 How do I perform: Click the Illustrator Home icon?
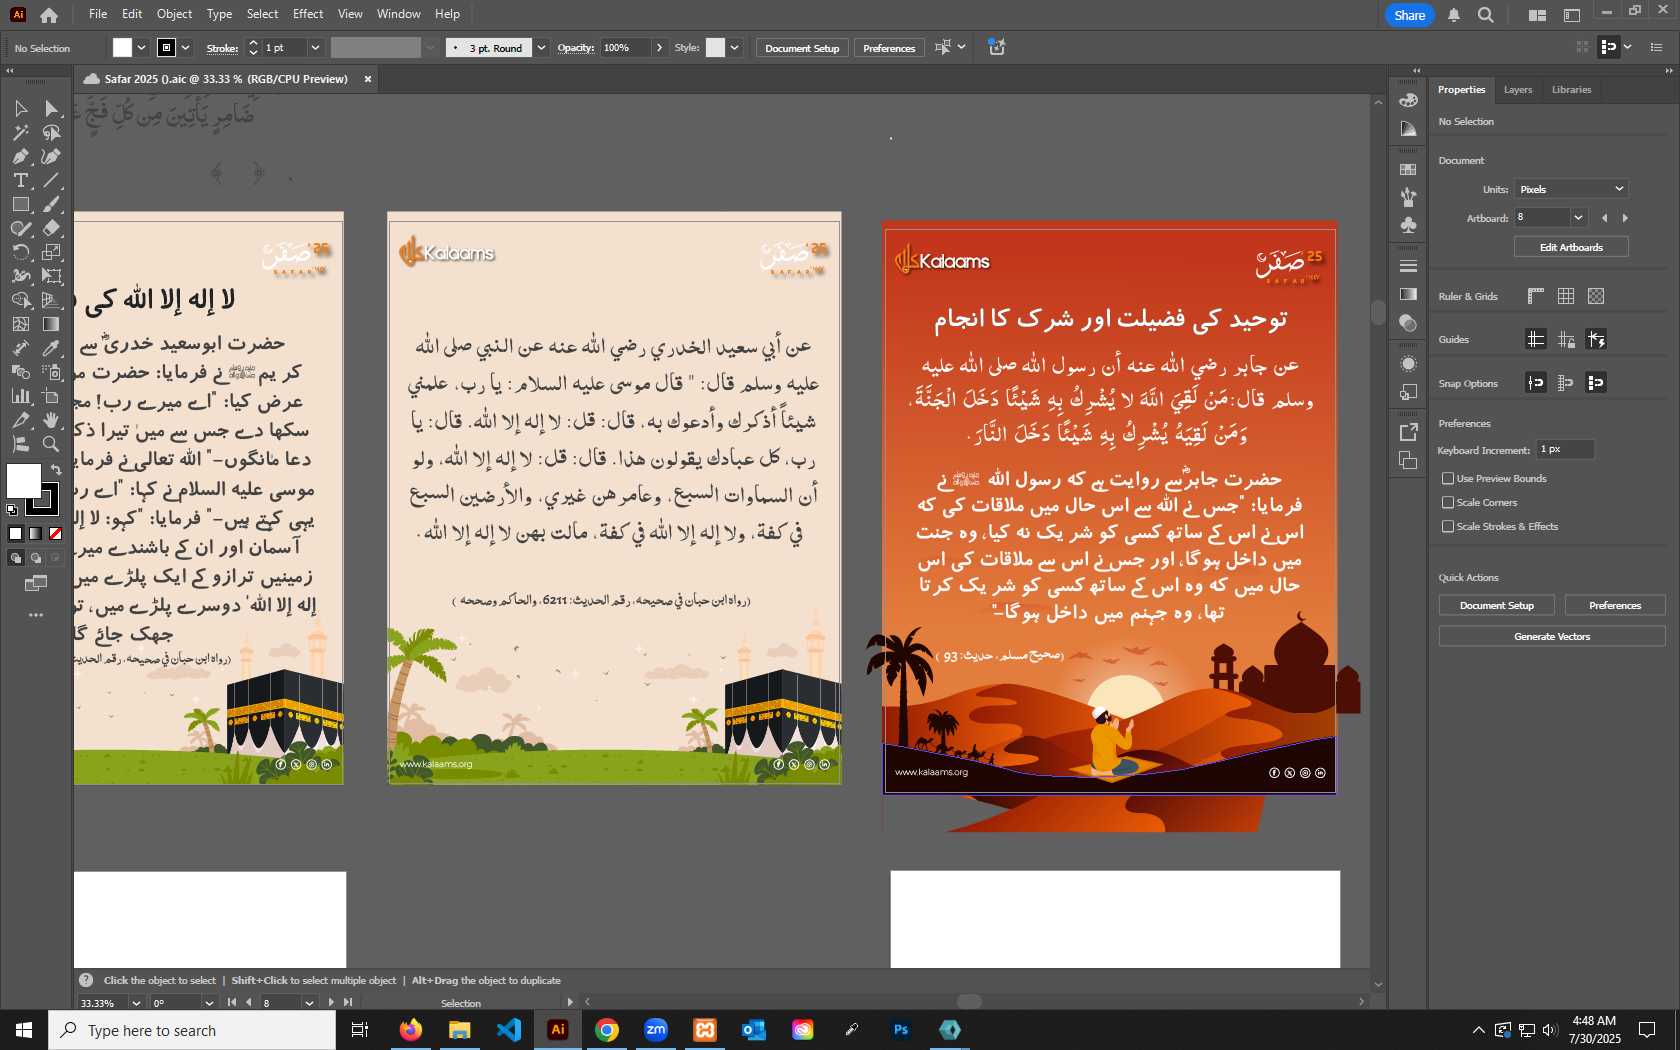click(x=49, y=15)
